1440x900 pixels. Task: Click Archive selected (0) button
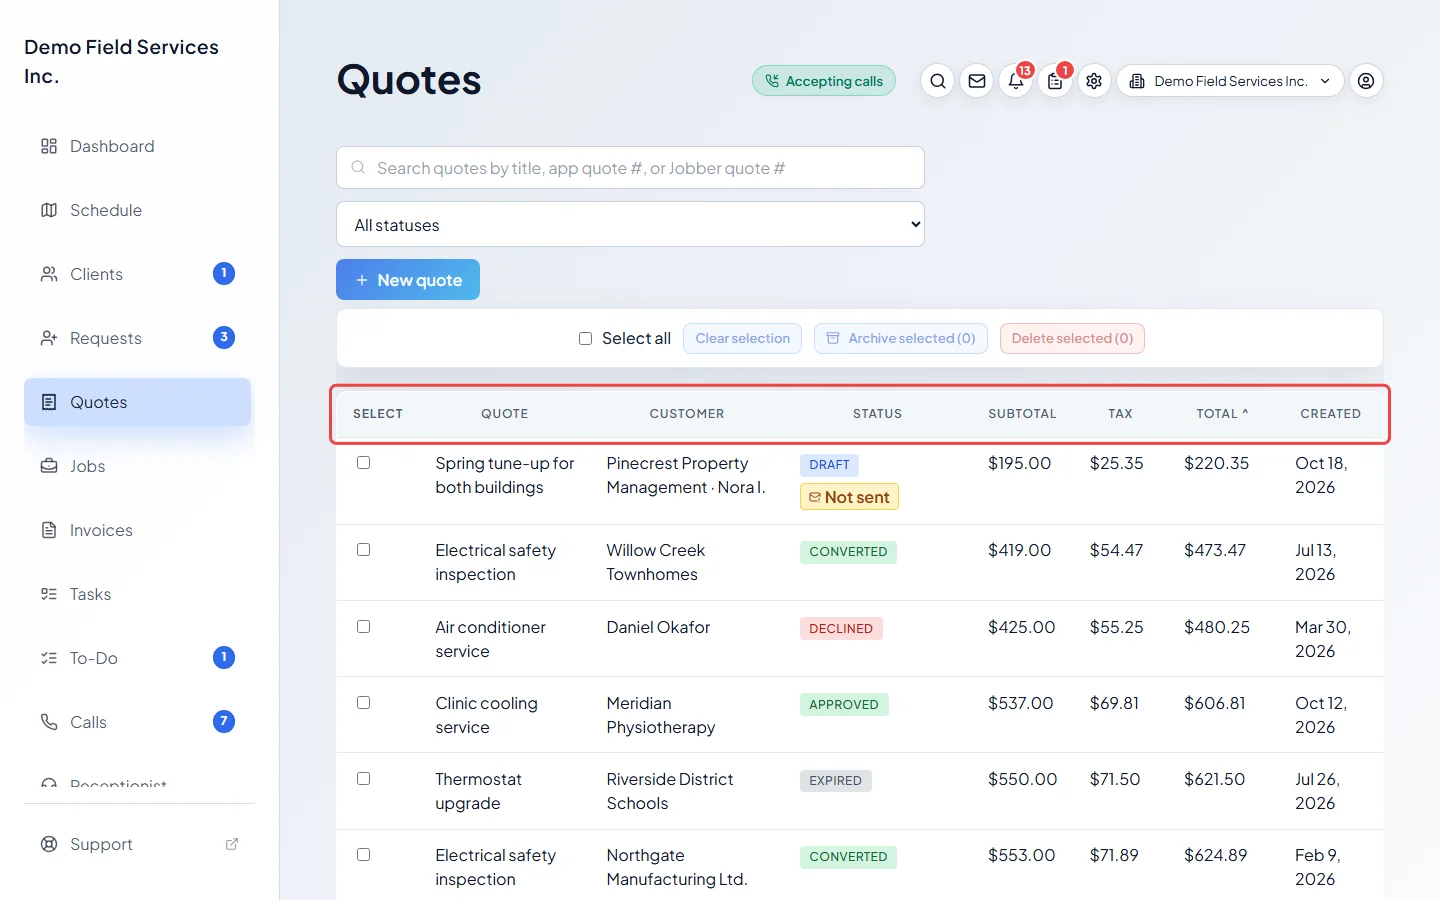pyautogui.click(x=901, y=338)
